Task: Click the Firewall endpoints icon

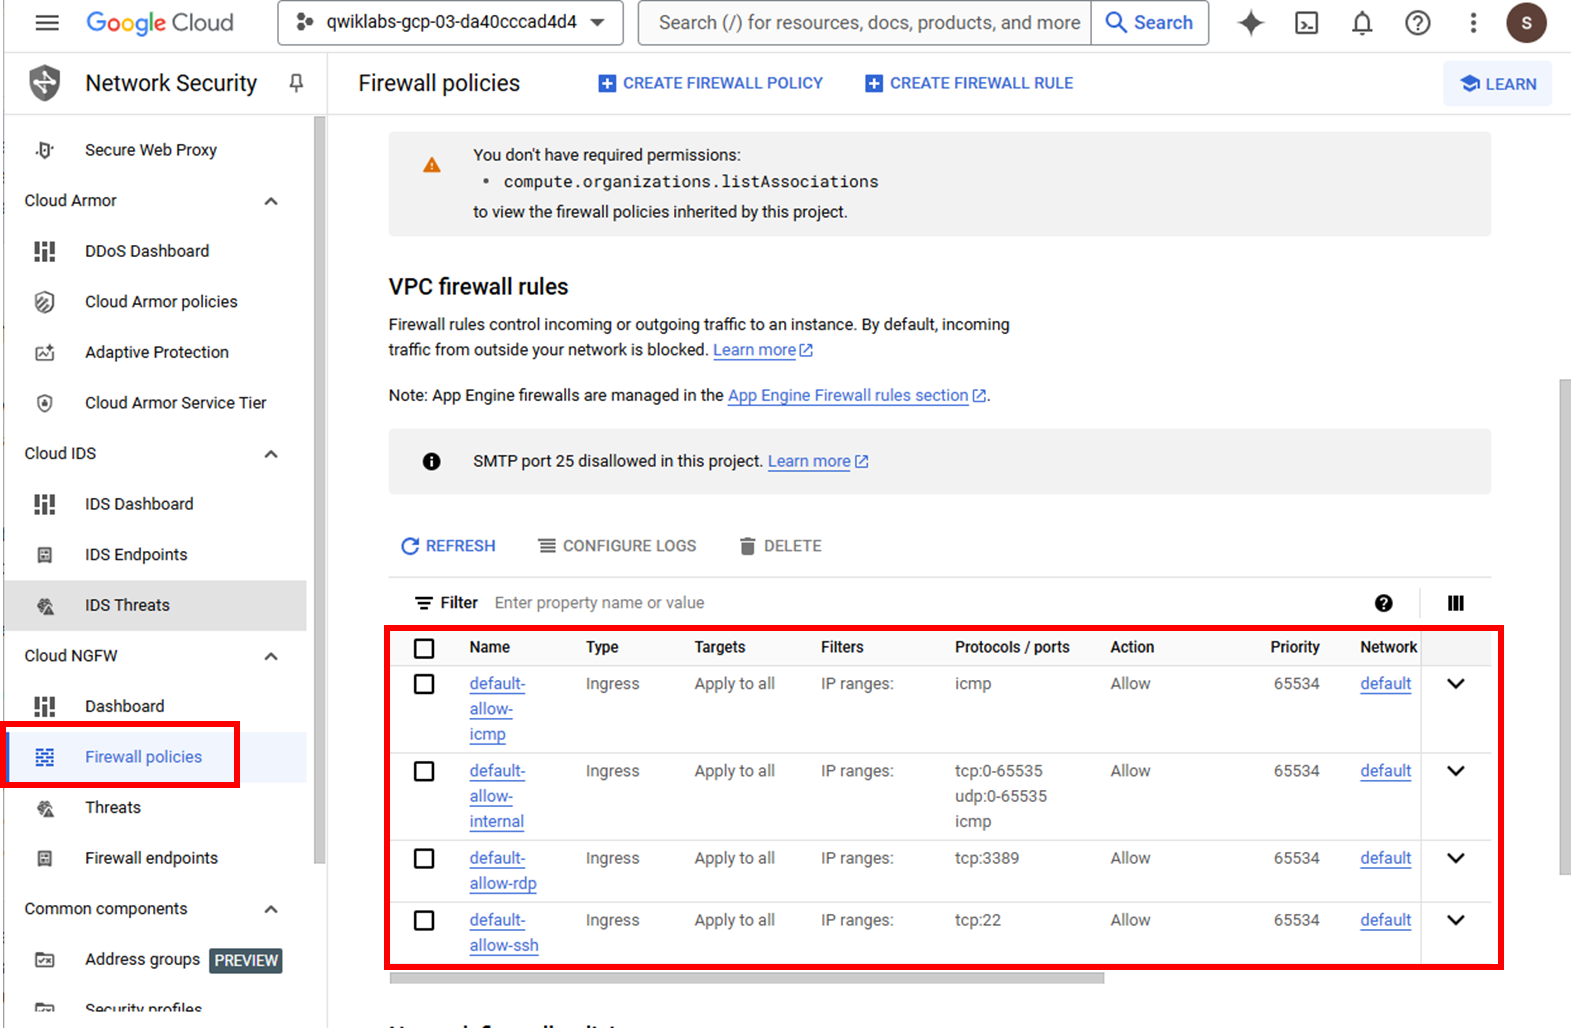Action: [45, 858]
